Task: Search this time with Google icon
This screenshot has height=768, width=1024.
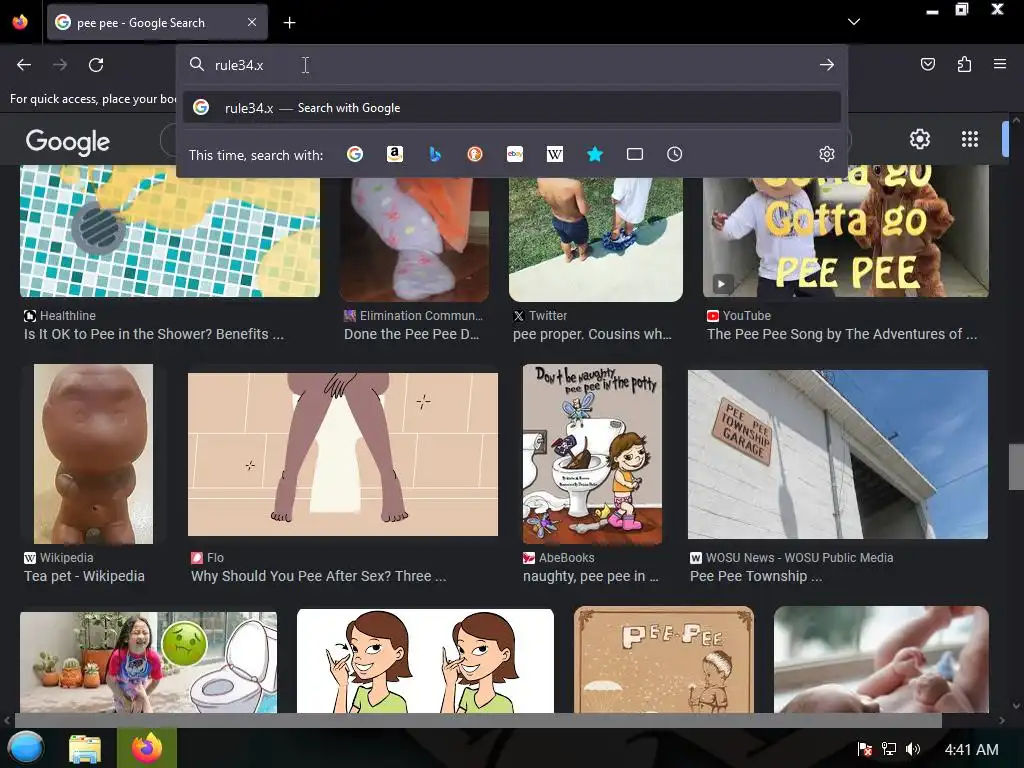Action: [x=355, y=154]
